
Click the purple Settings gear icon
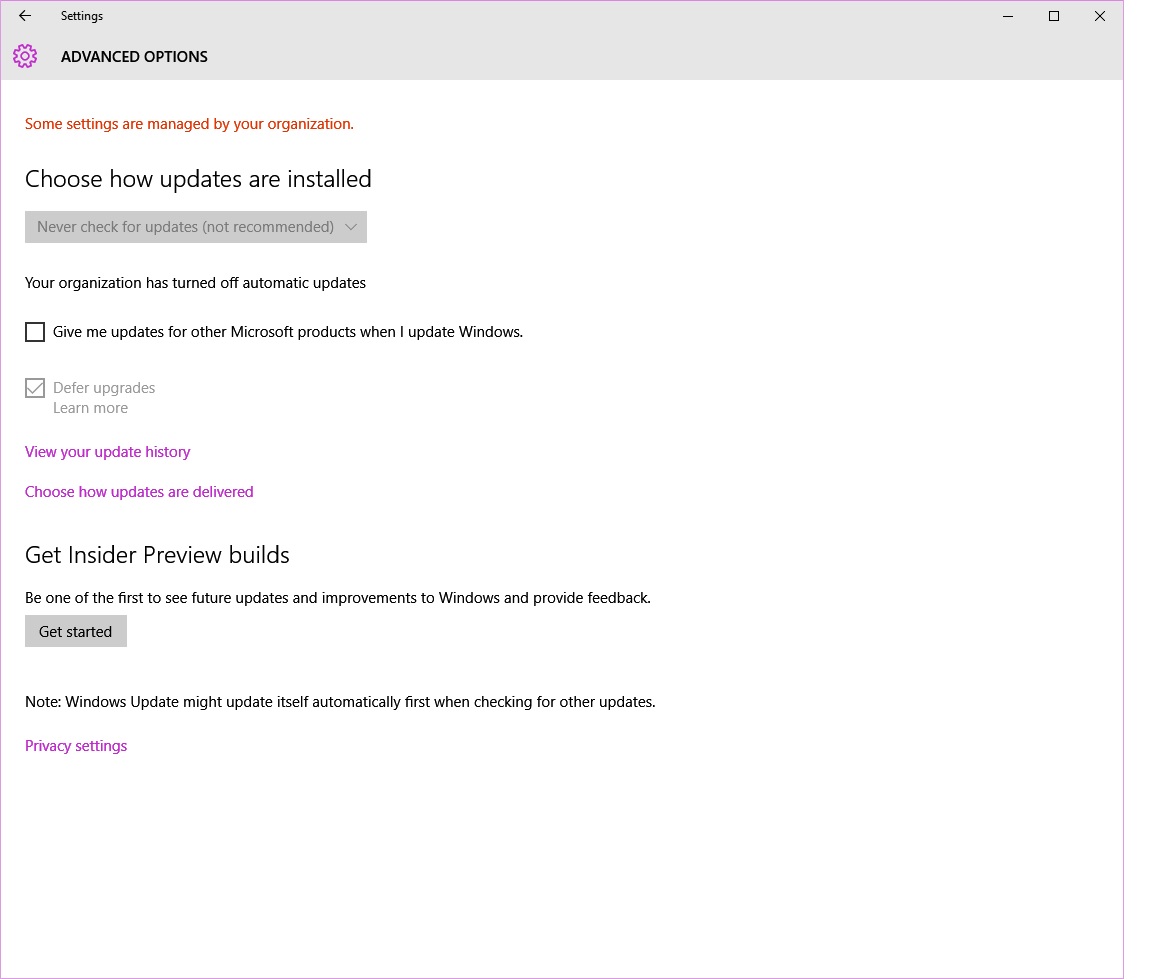click(25, 56)
